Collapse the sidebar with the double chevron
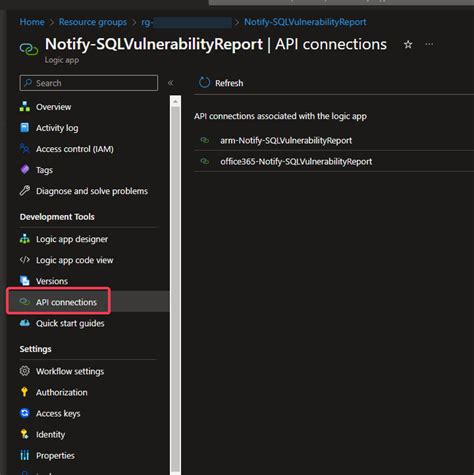 tap(170, 83)
